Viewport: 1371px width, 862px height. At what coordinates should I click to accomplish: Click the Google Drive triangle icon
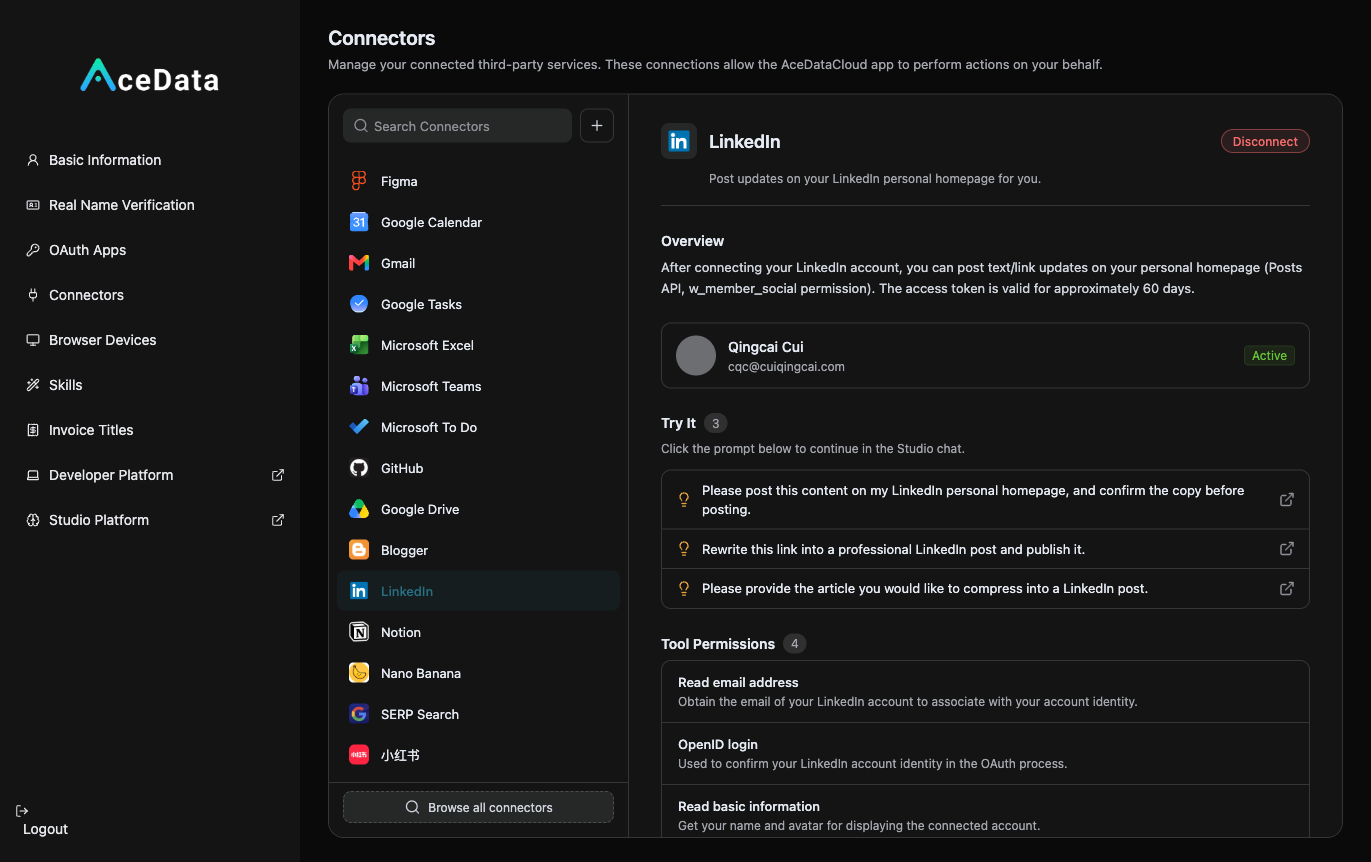coord(359,509)
